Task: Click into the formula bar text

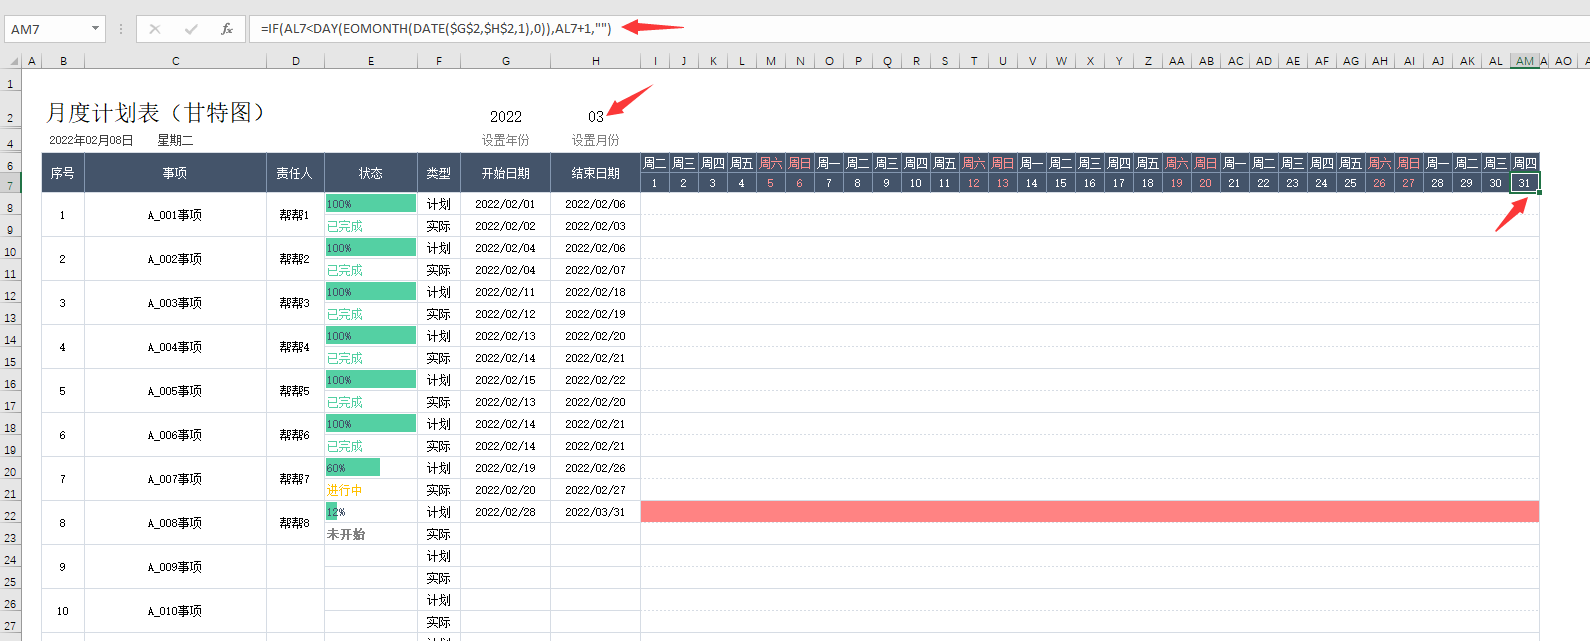Action: pyautogui.click(x=435, y=29)
